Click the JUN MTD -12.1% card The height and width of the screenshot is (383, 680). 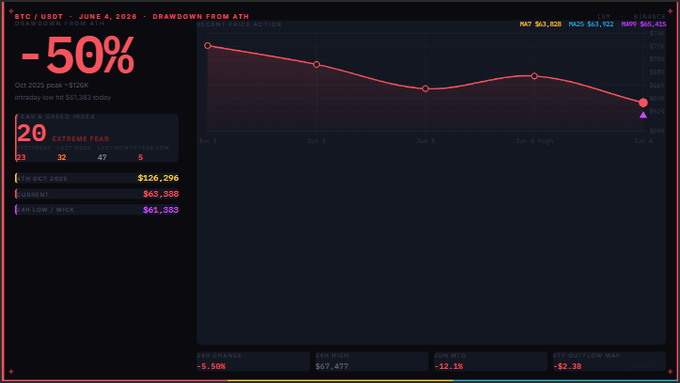click(490, 361)
